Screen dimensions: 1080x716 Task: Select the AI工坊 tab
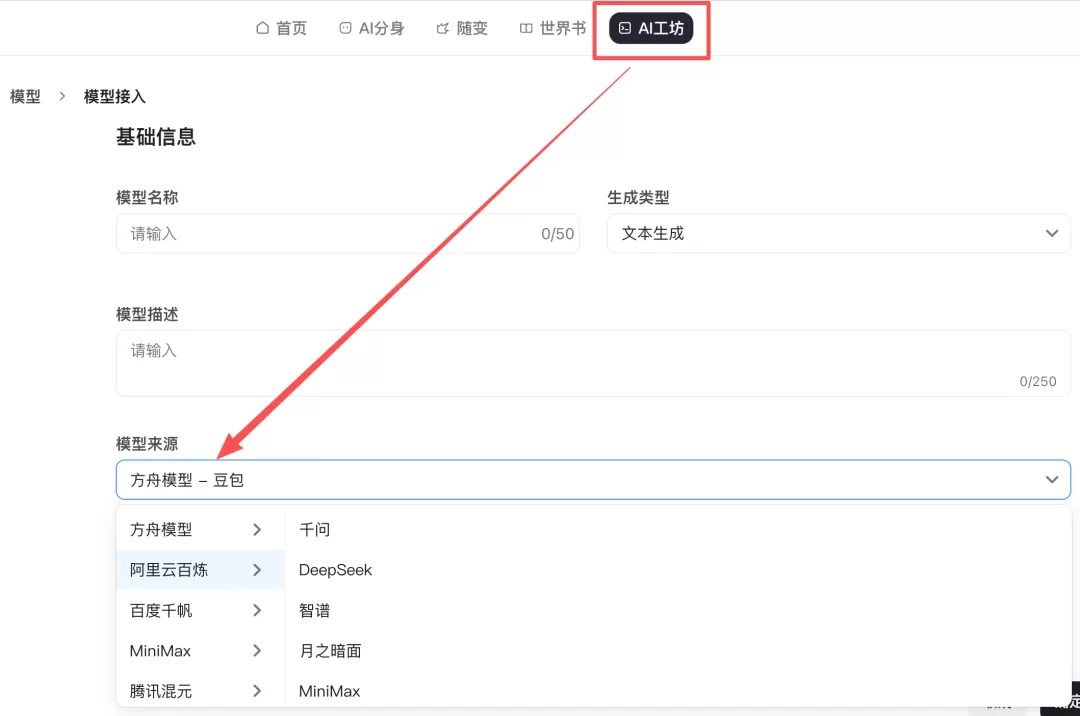pyautogui.click(x=651, y=28)
